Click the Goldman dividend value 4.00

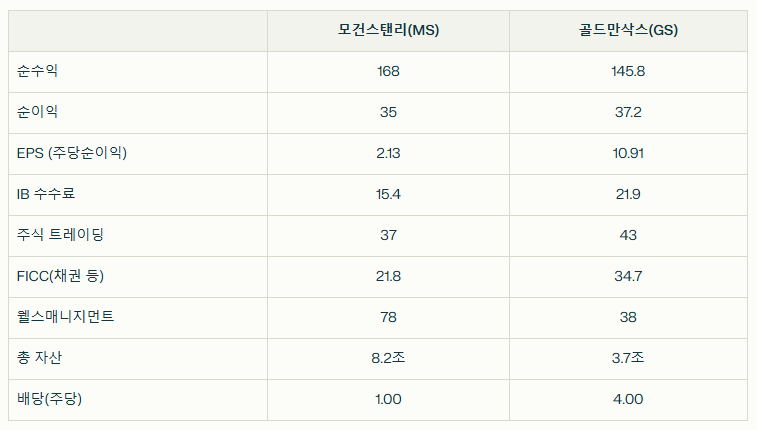point(628,399)
